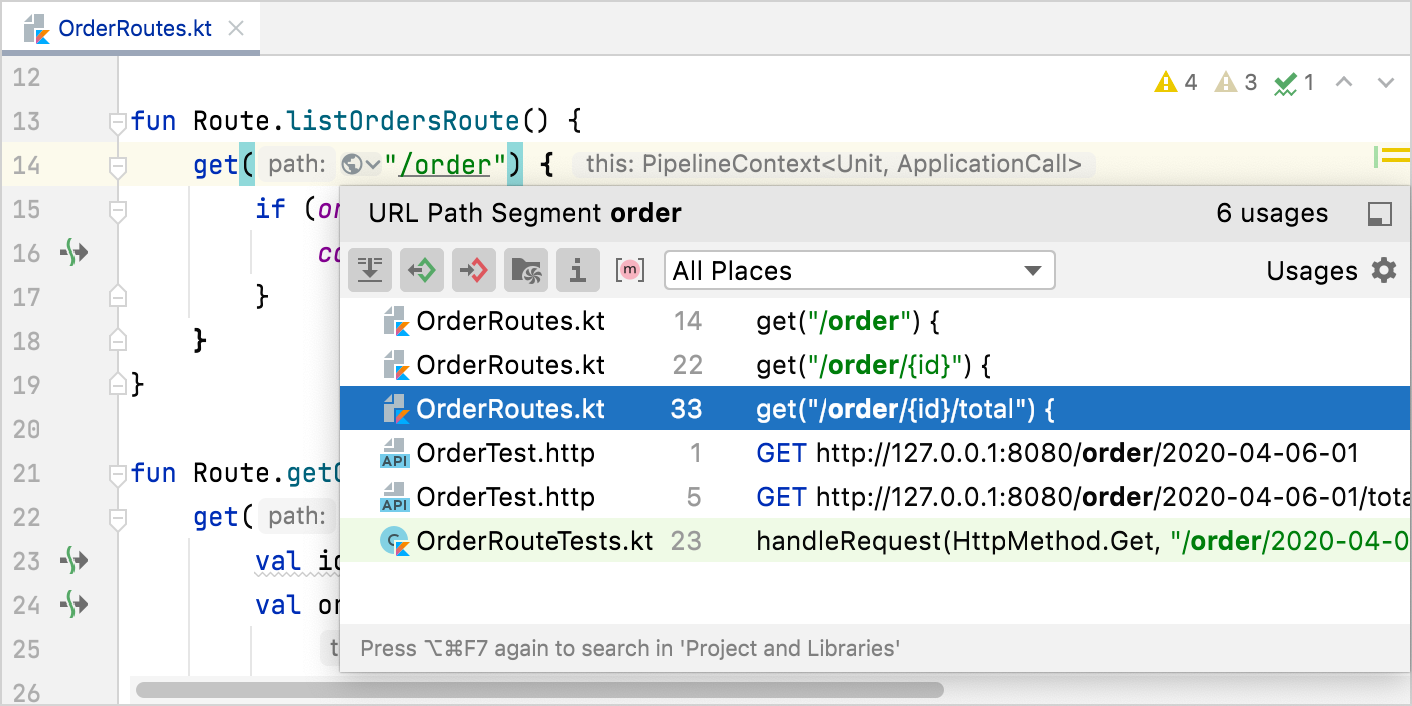The width and height of the screenshot is (1412, 706).
Task: Collapse the fold marker at line 21
Action: tap(117, 473)
